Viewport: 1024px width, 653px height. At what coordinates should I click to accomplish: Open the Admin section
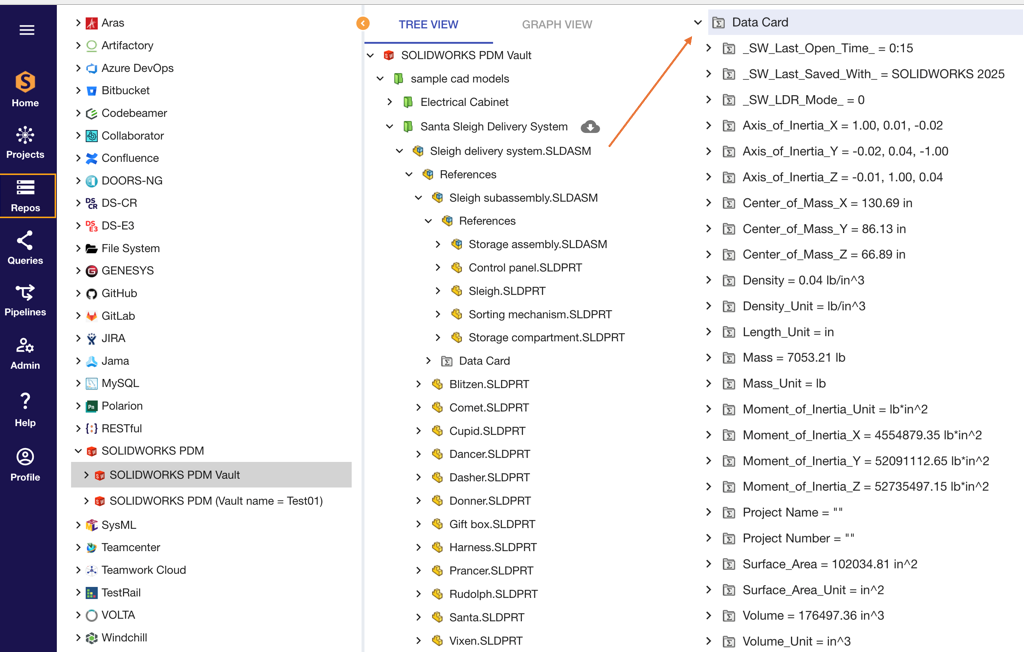(26, 353)
